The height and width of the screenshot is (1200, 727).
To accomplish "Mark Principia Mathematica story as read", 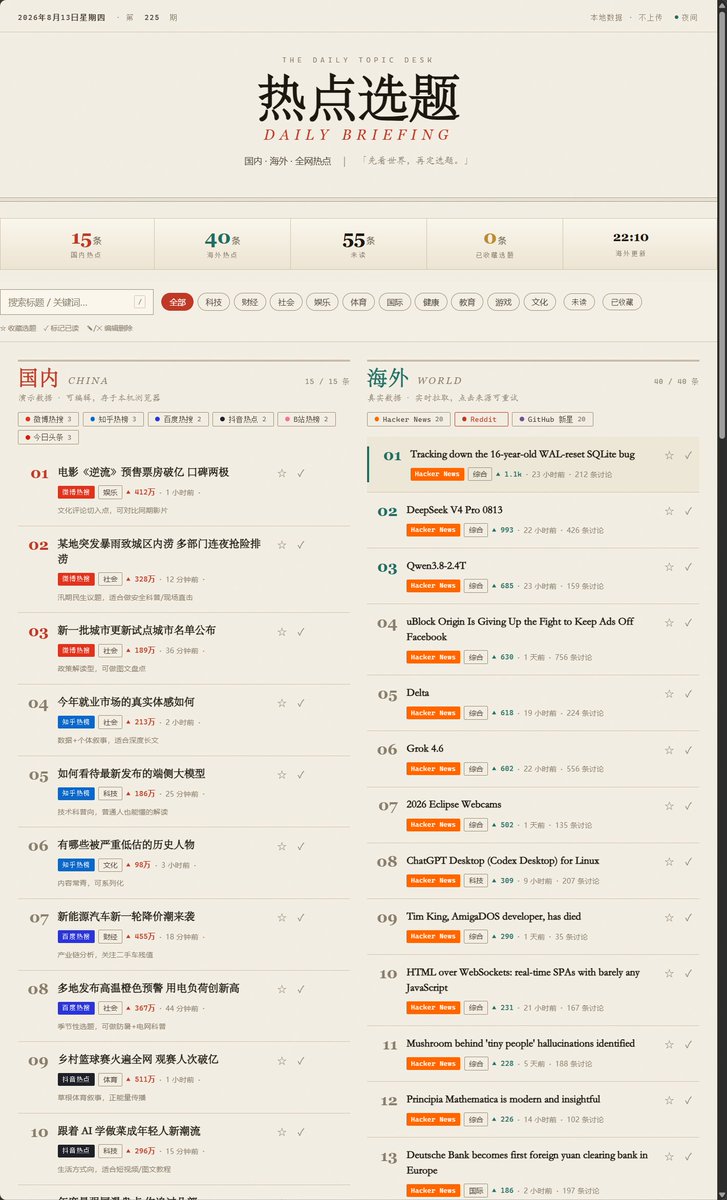I will click(x=688, y=1101).
